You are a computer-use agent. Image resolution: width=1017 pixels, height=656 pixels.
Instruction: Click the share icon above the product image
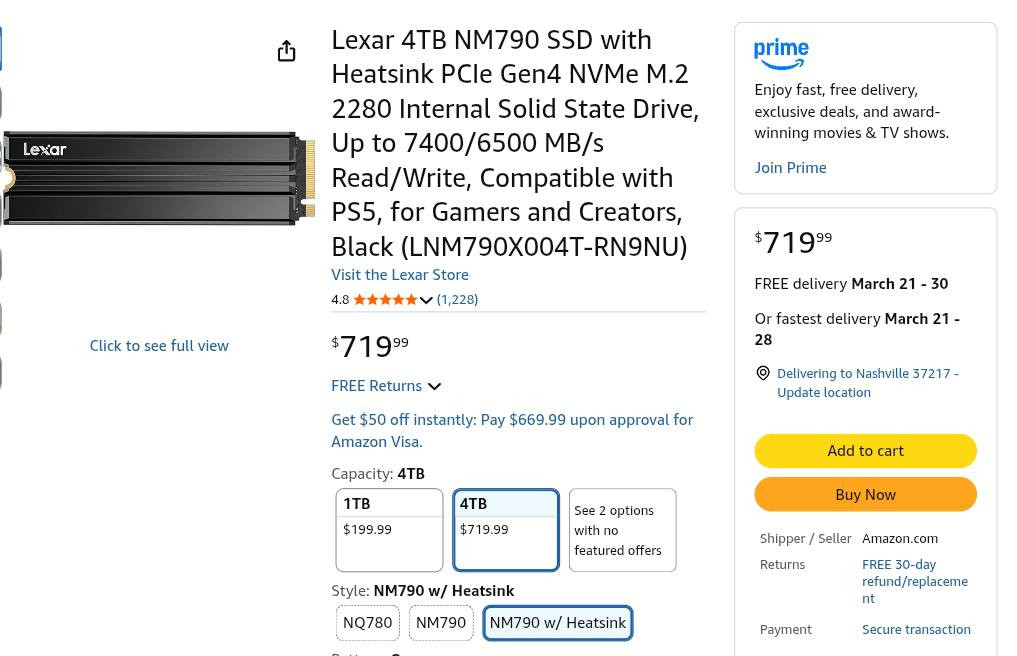tap(286, 51)
